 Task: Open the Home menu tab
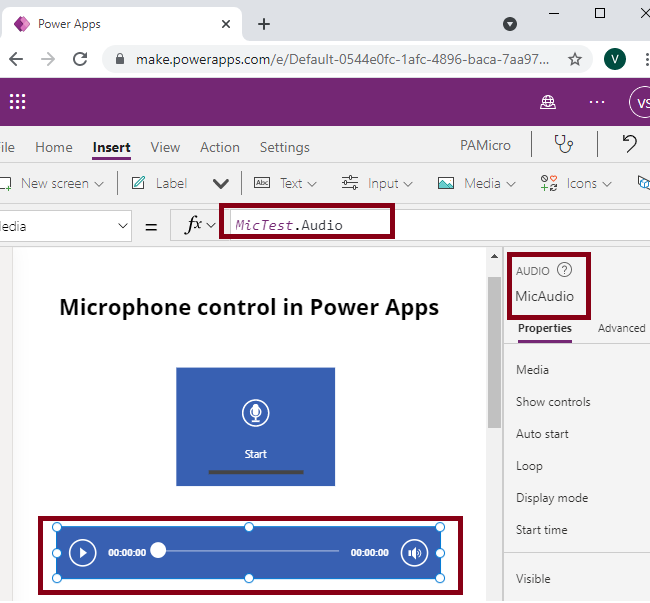coord(54,147)
